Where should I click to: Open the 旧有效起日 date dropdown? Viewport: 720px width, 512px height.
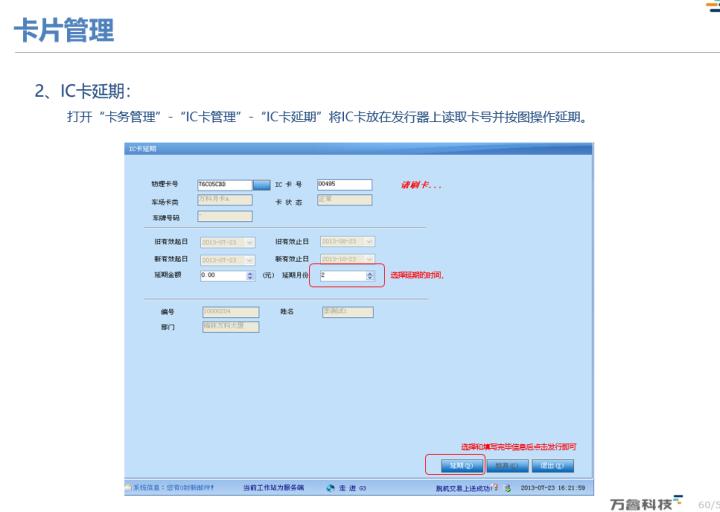[x=250, y=242]
